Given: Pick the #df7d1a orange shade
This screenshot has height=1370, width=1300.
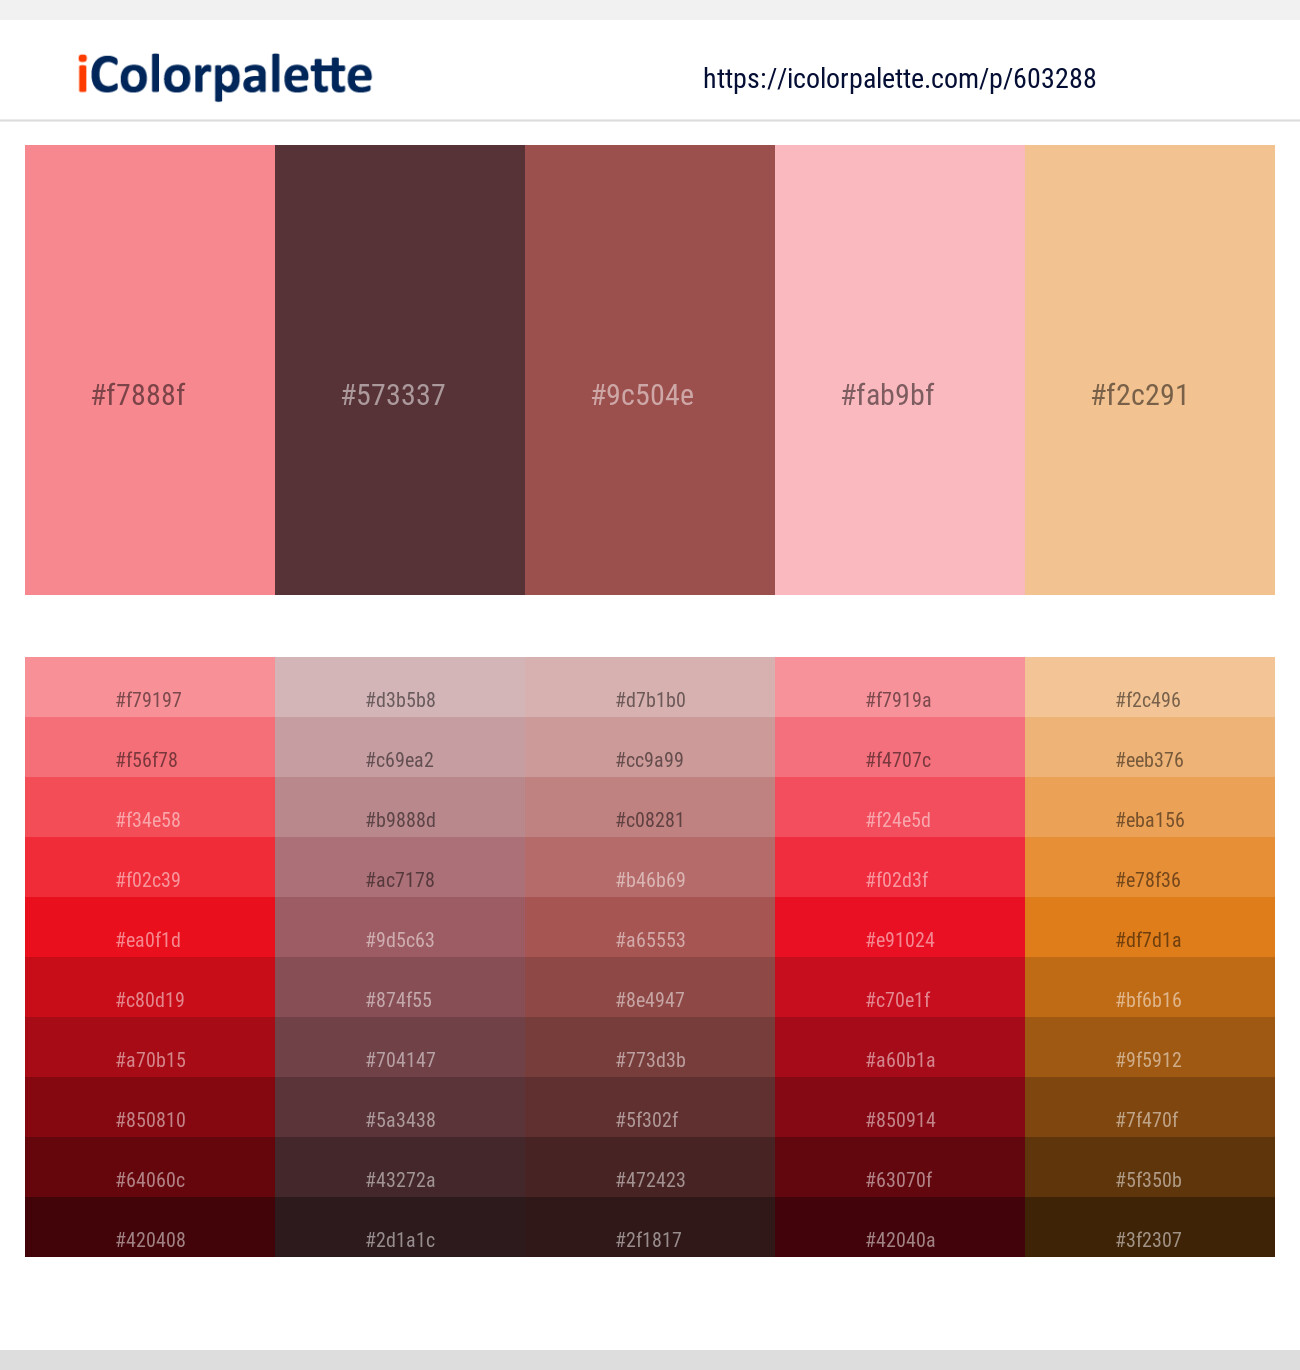Looking at the screenshot, I should 1150,927.
